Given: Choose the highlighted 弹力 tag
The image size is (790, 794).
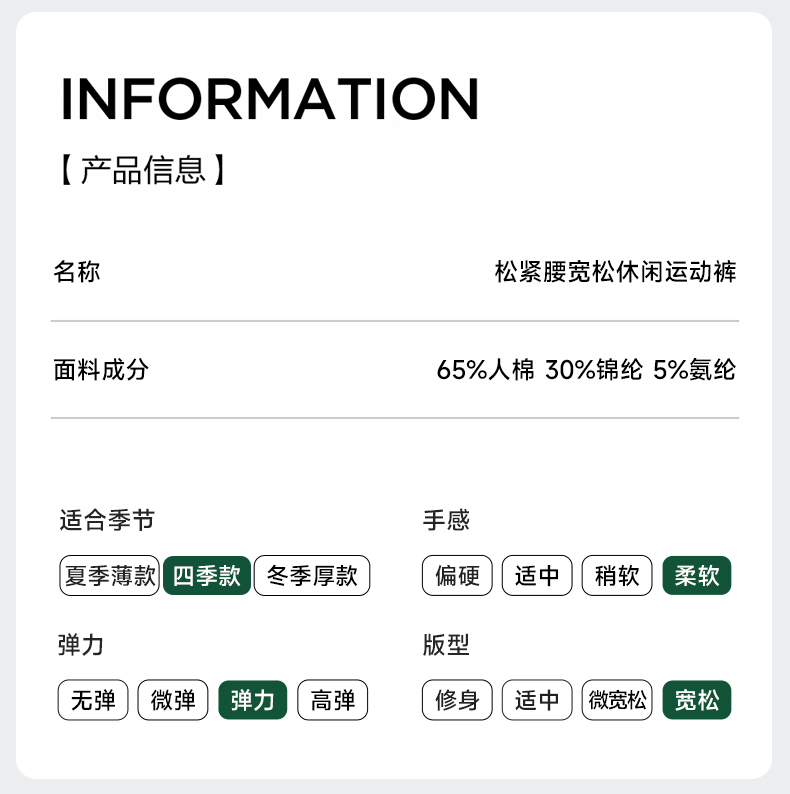Looking at the screenshot, I should 253,700.
